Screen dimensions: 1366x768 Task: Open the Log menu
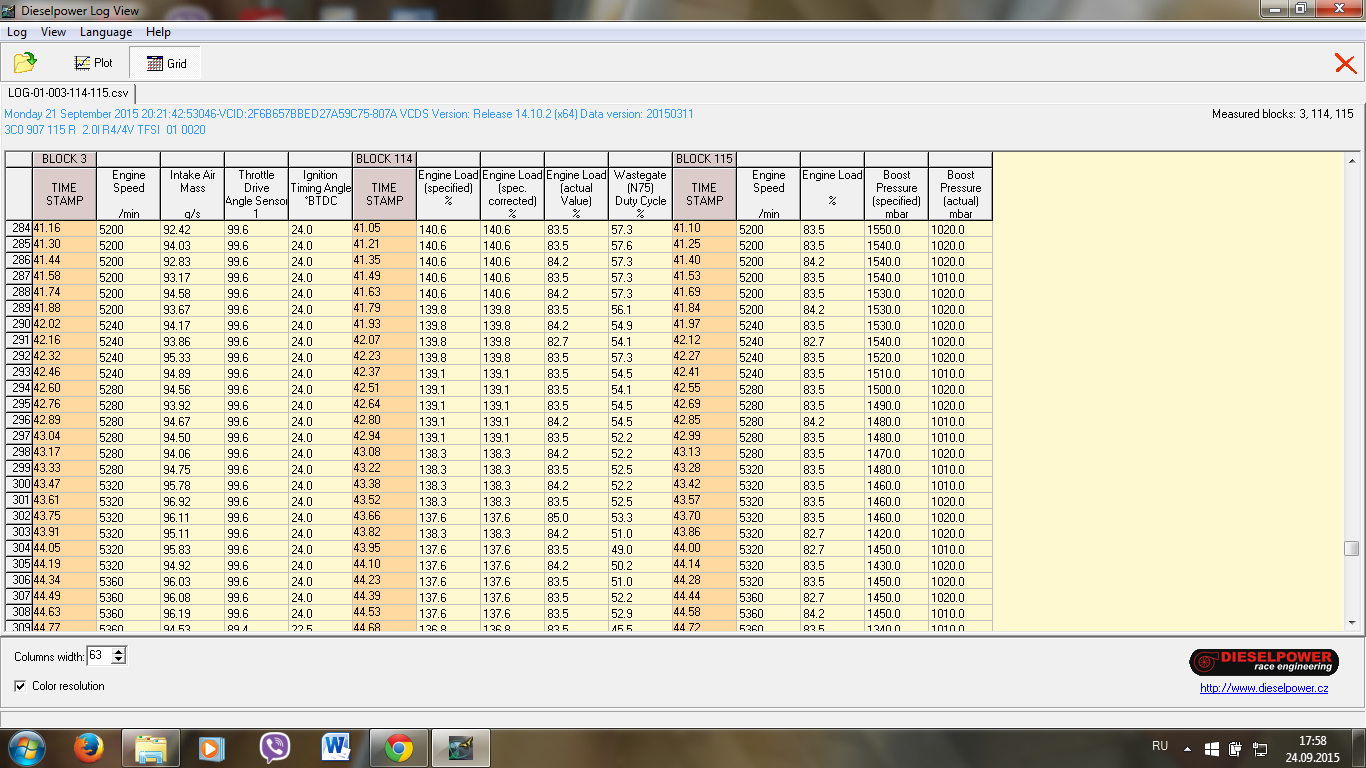point(17,32)
